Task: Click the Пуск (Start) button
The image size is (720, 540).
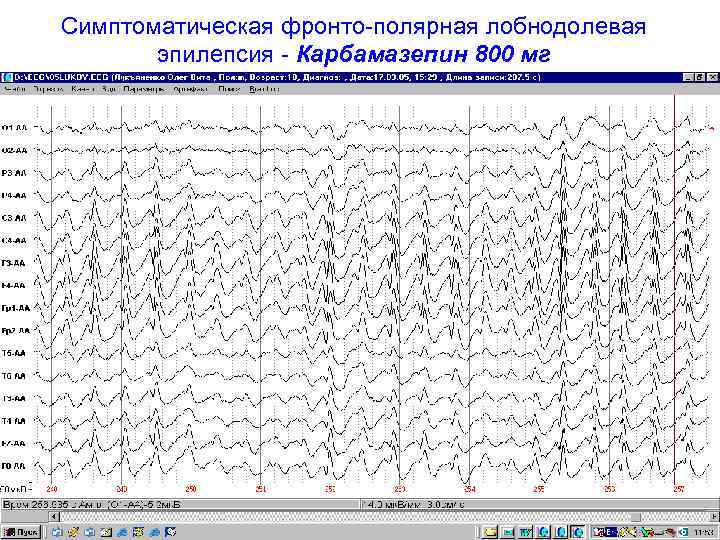Action: [21, 532]
